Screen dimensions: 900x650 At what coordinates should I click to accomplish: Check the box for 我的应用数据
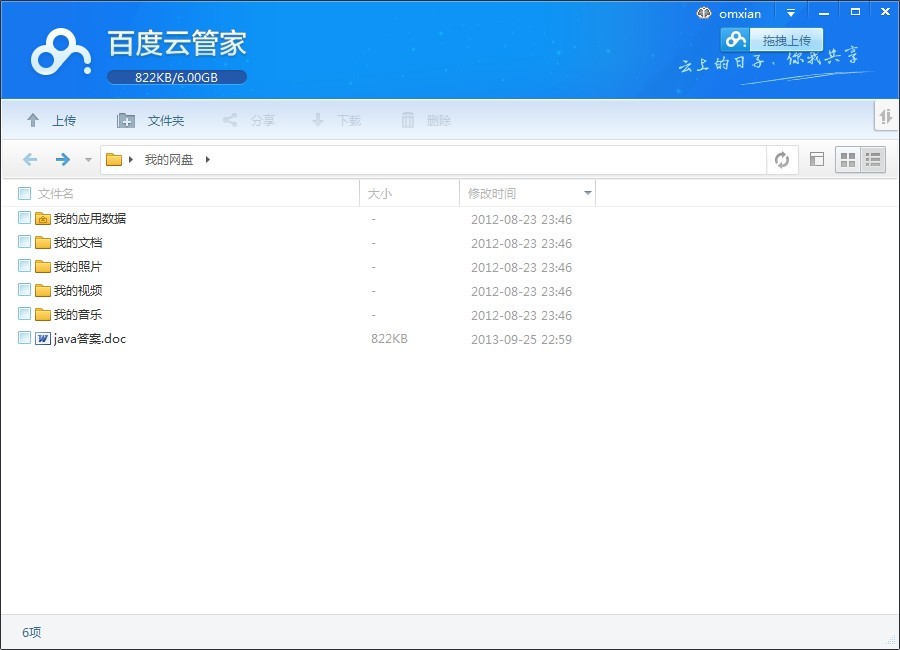pyautogui.click(x=24, y=218)
